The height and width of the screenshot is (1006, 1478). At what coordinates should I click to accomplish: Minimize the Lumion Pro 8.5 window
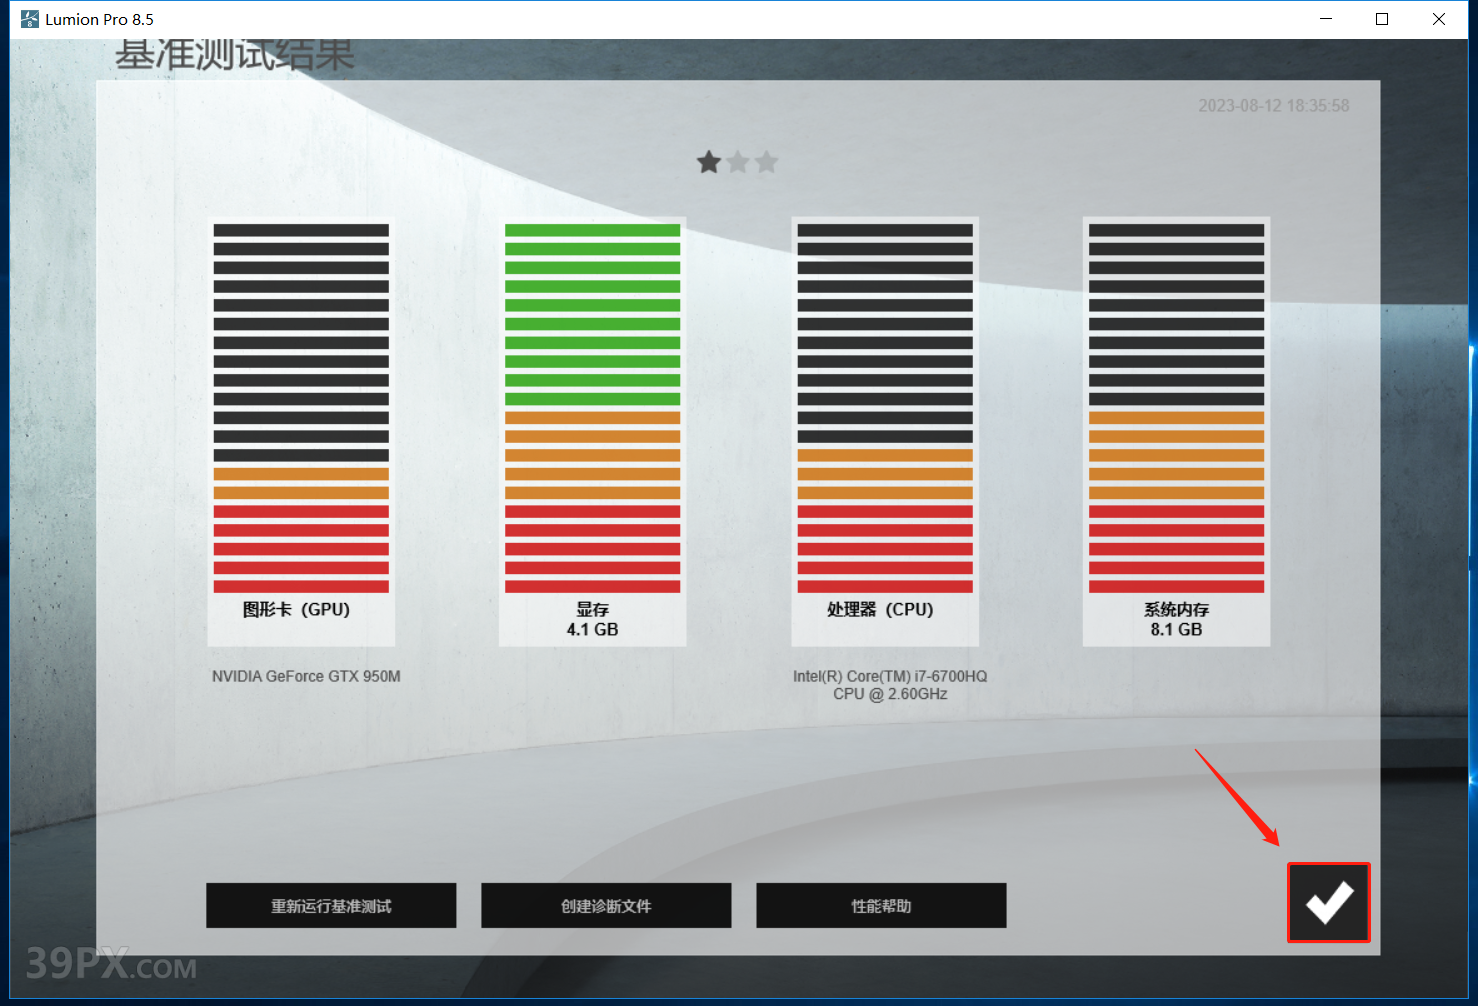pos(1326,19)
